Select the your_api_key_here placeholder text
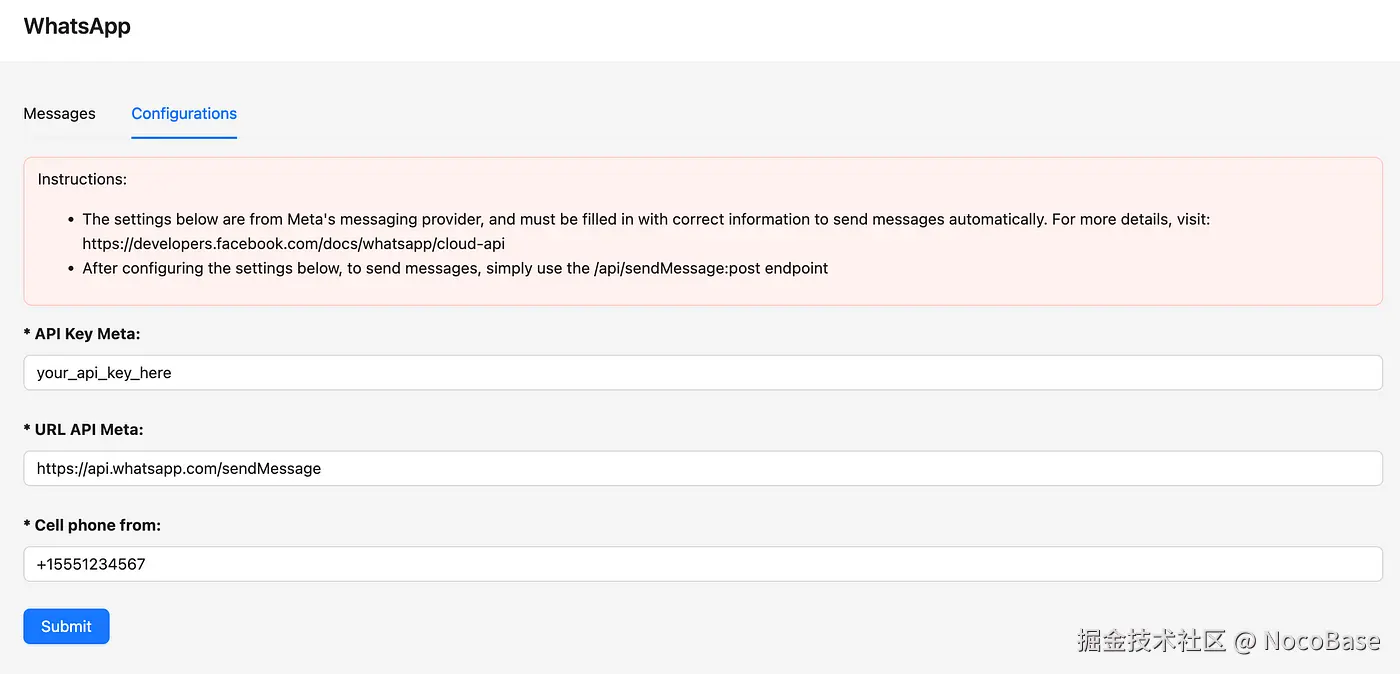This screenshot has width=1400, height=674. 103,372
